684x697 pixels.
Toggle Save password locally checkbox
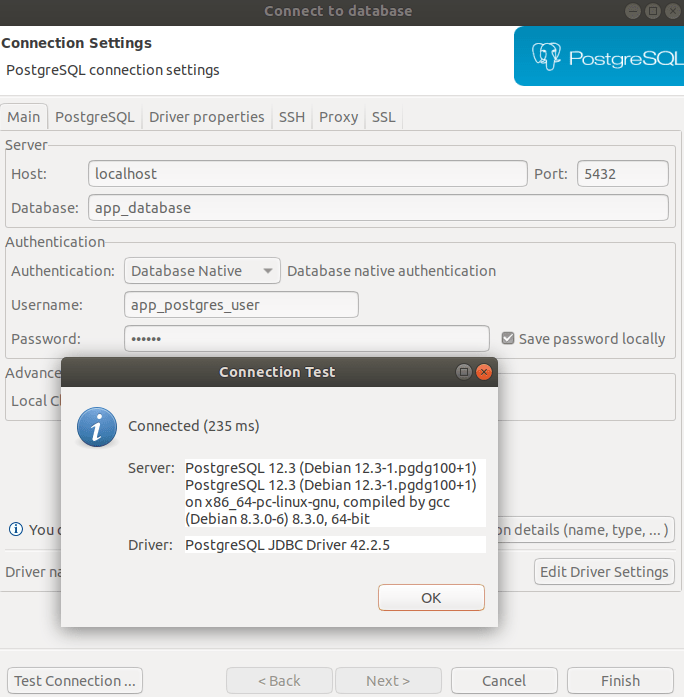(508, 338)
